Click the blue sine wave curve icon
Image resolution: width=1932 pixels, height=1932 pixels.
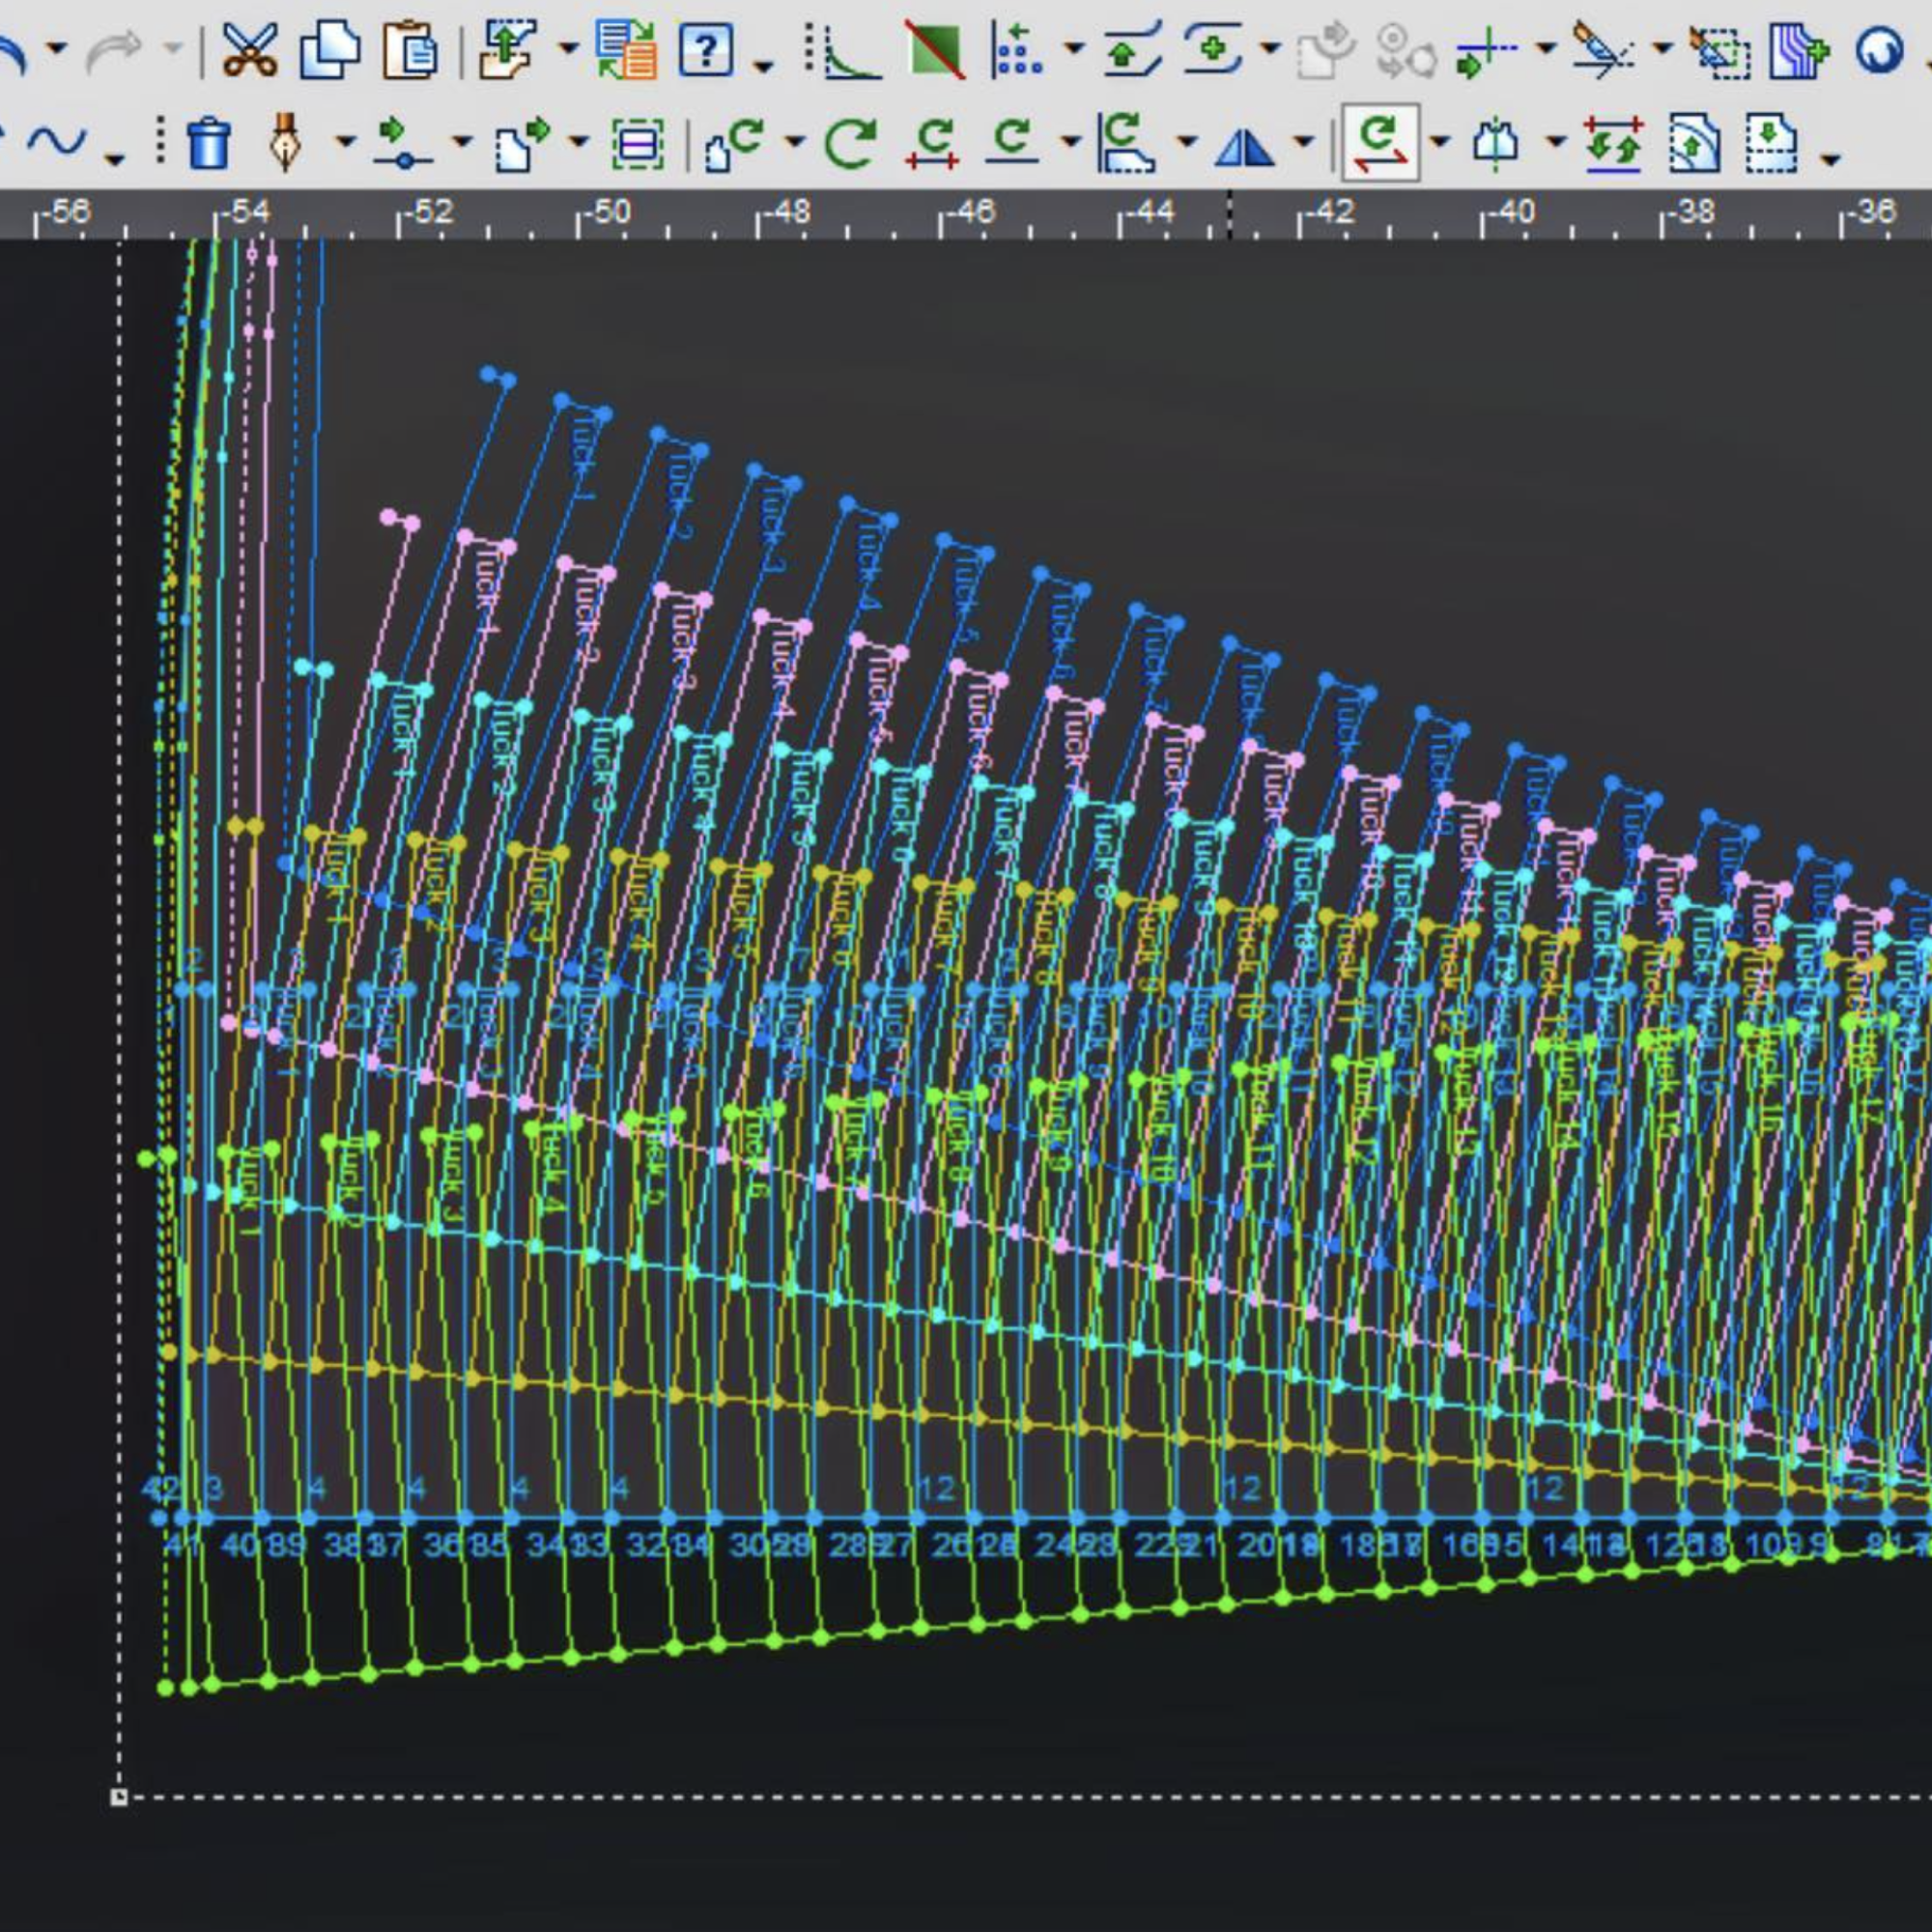coord(56,142)
